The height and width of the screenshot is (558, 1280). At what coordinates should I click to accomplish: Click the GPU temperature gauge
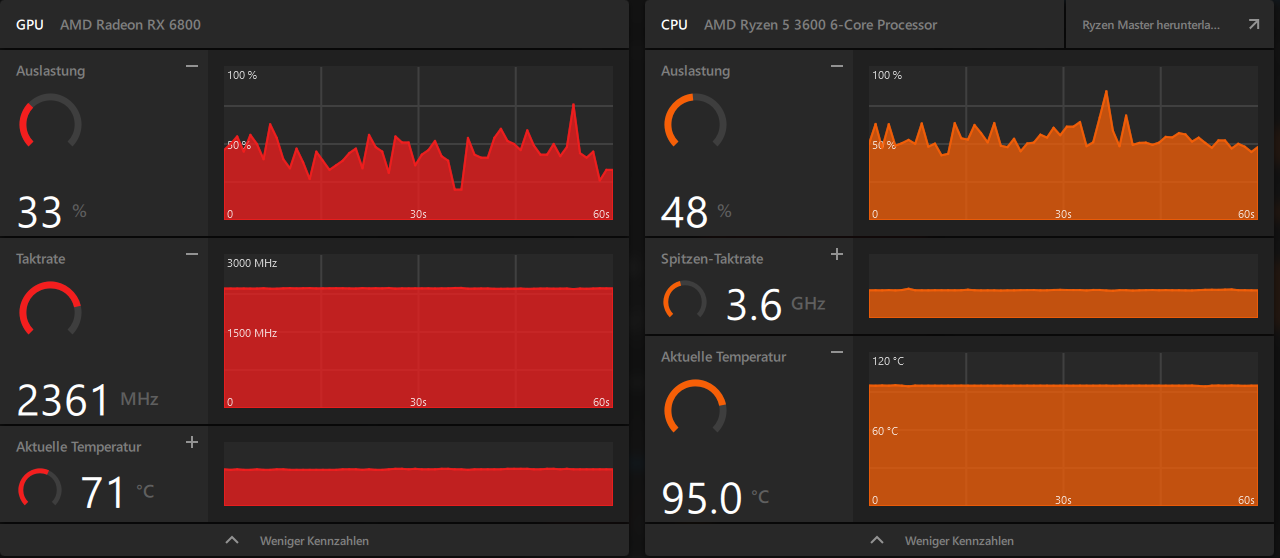(40, 488)
